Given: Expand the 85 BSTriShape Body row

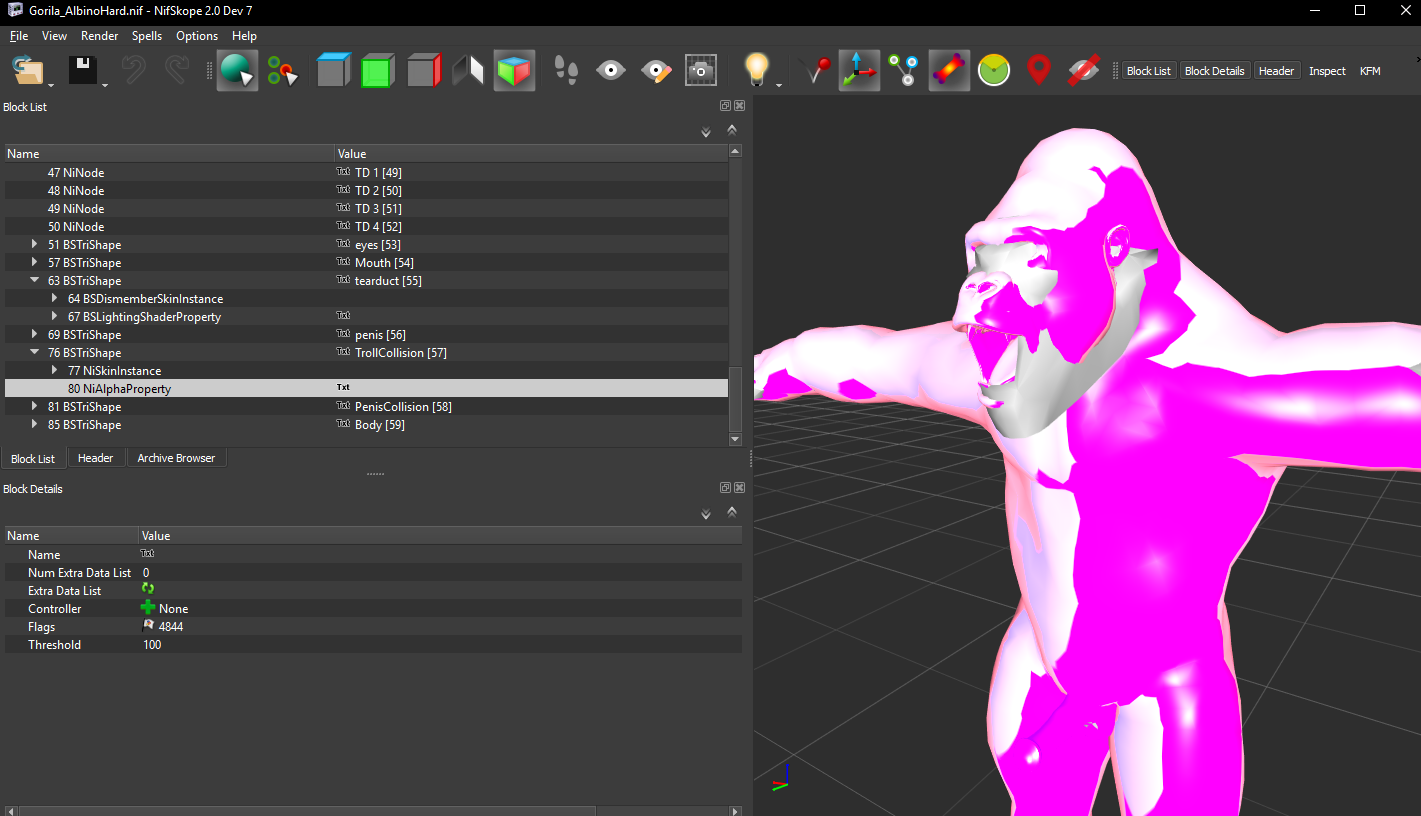Looking at the screenshot, I should coord(35,425).
